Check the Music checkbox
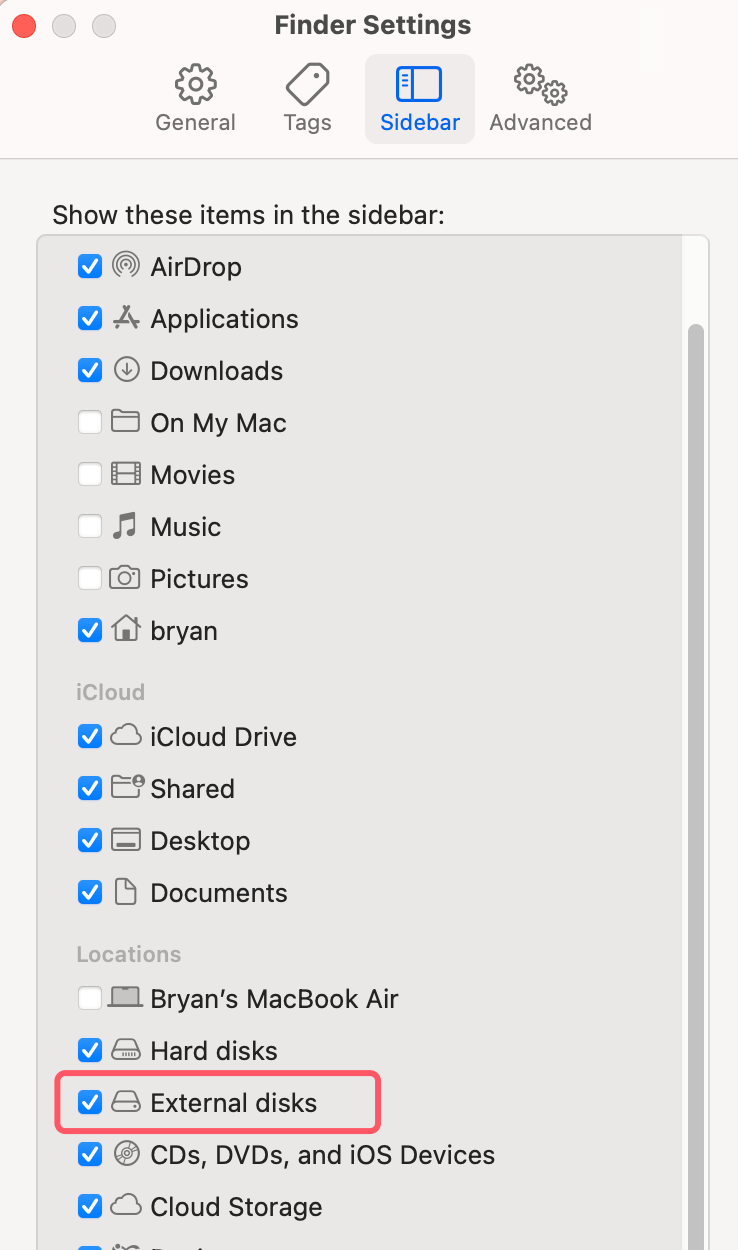This screenshot has height=1250, width=738. [89, 526]
